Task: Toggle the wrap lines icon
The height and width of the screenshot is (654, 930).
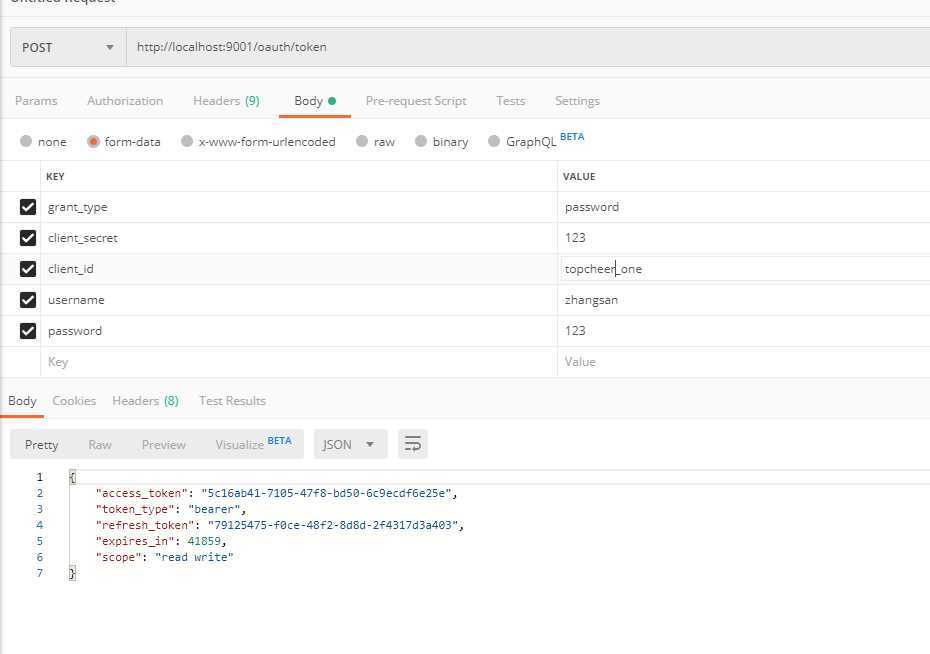Action: pos(413,444)
